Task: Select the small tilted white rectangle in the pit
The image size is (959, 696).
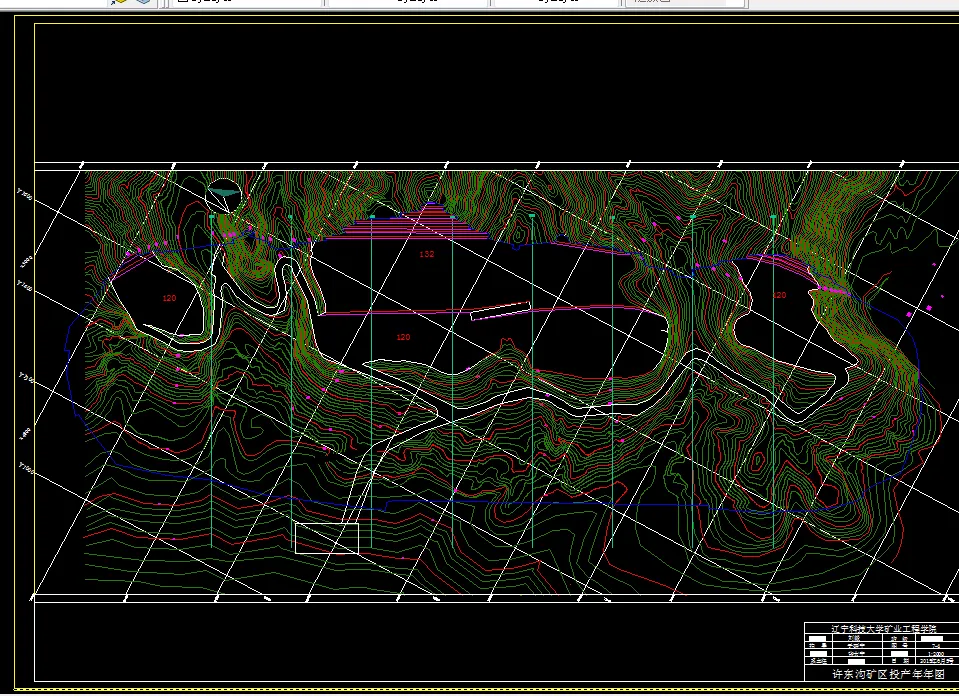Action: [500, 311]
